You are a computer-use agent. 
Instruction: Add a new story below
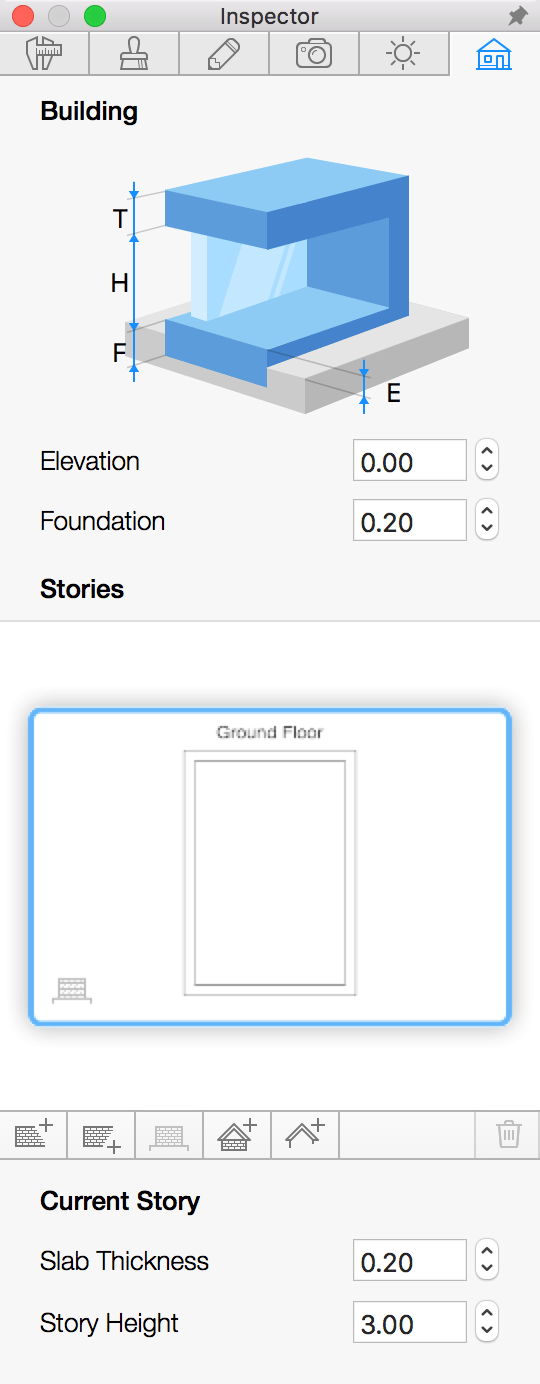tap(101, 1135)
